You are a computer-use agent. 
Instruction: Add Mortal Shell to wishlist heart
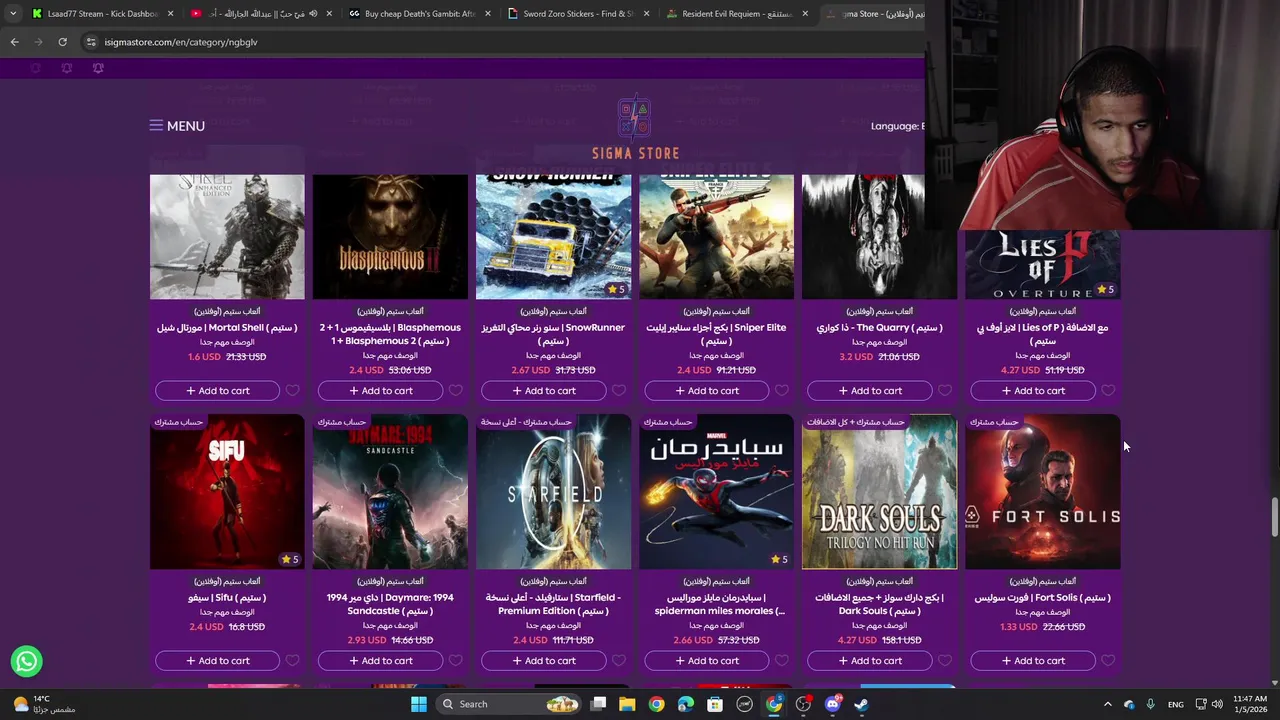point(292,391)
